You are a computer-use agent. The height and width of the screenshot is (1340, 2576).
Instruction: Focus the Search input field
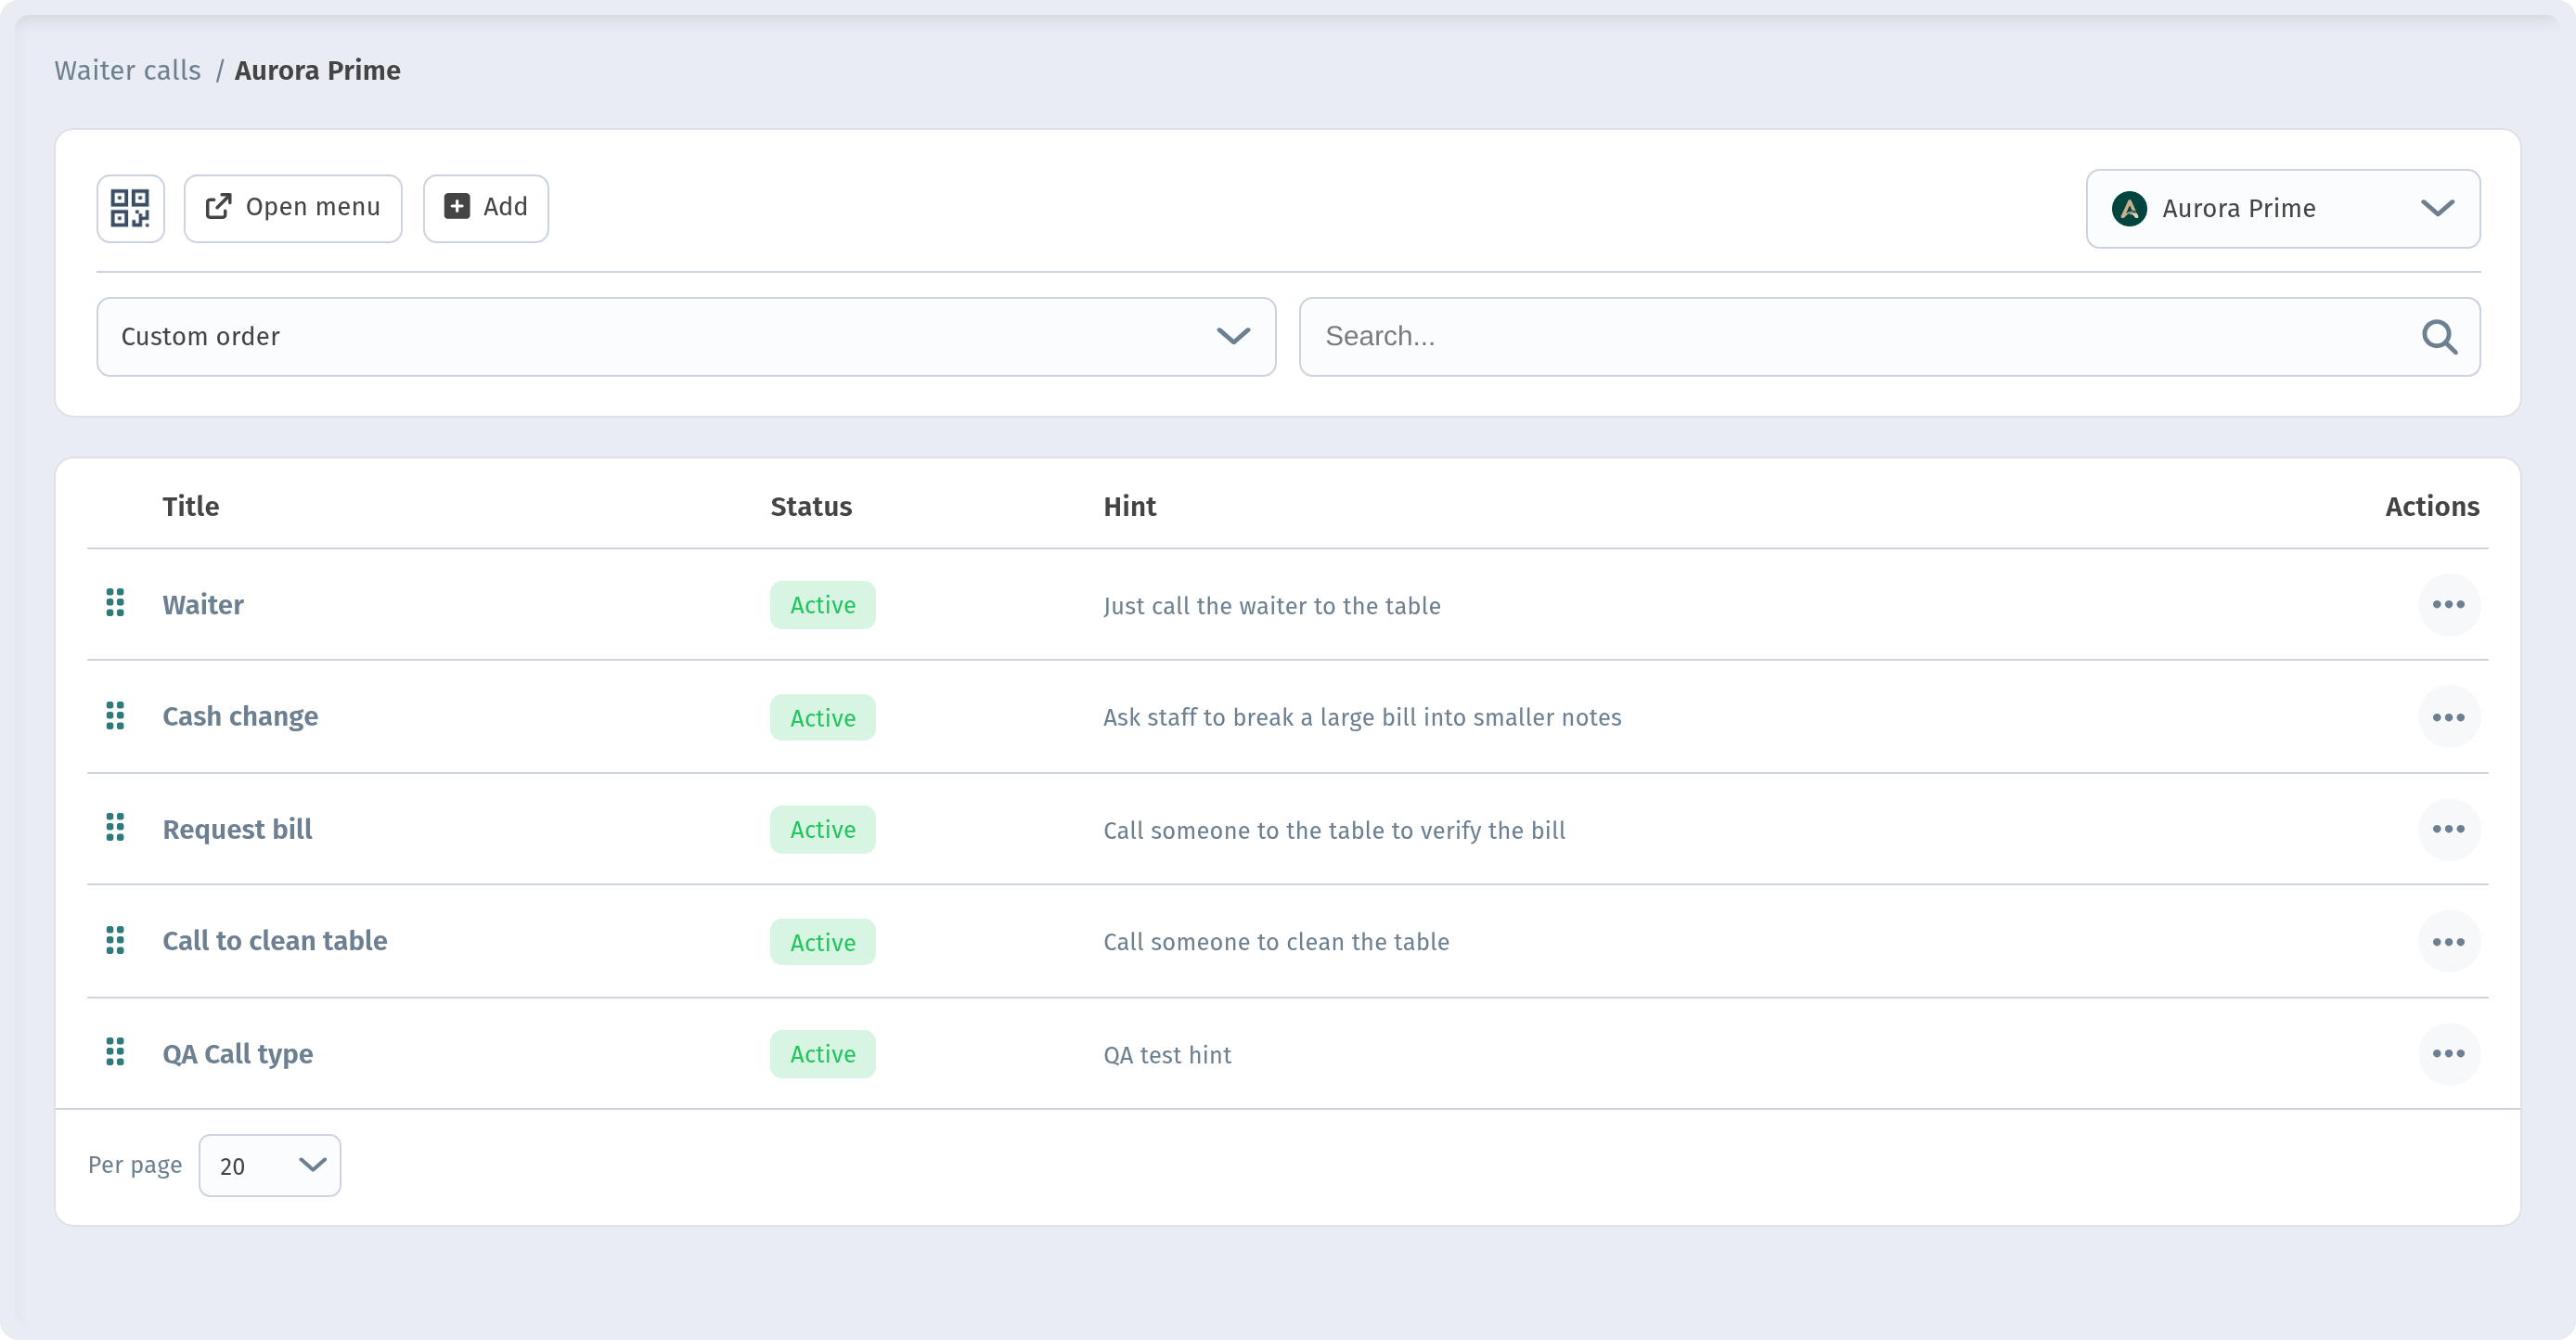[1889, 337]
